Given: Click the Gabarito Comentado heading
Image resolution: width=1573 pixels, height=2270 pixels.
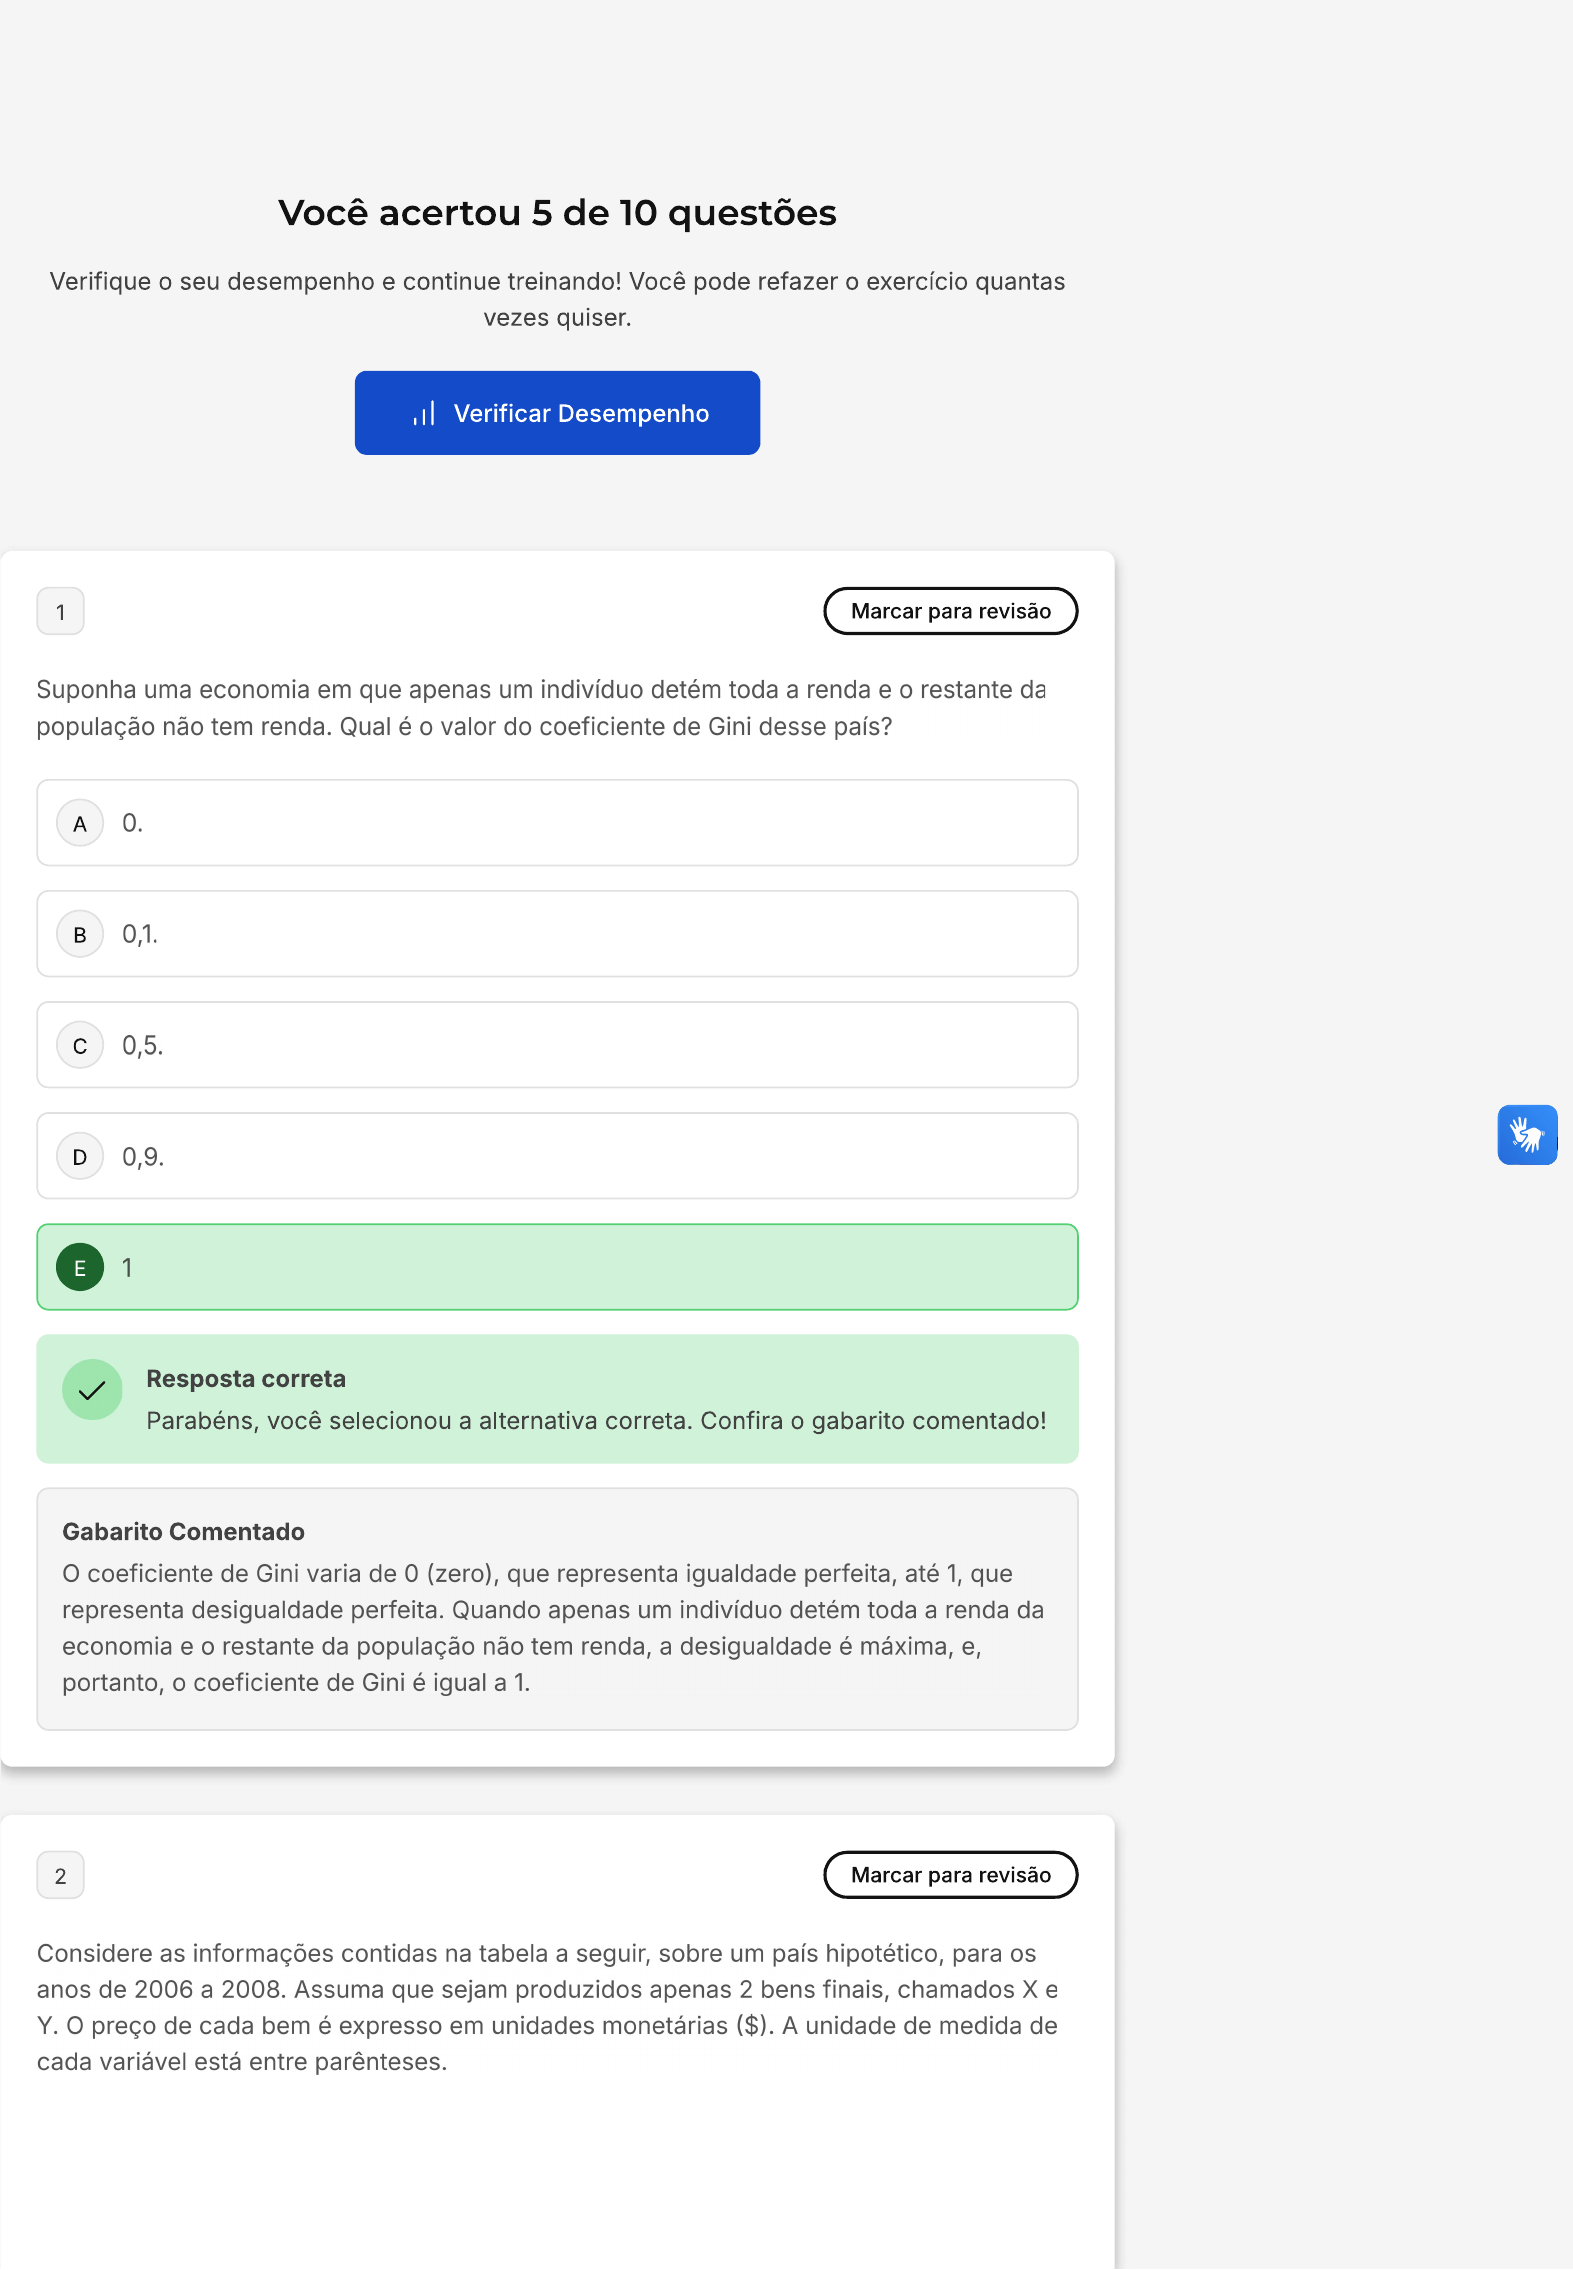Looking at the screenshot, I should 183,1531.
